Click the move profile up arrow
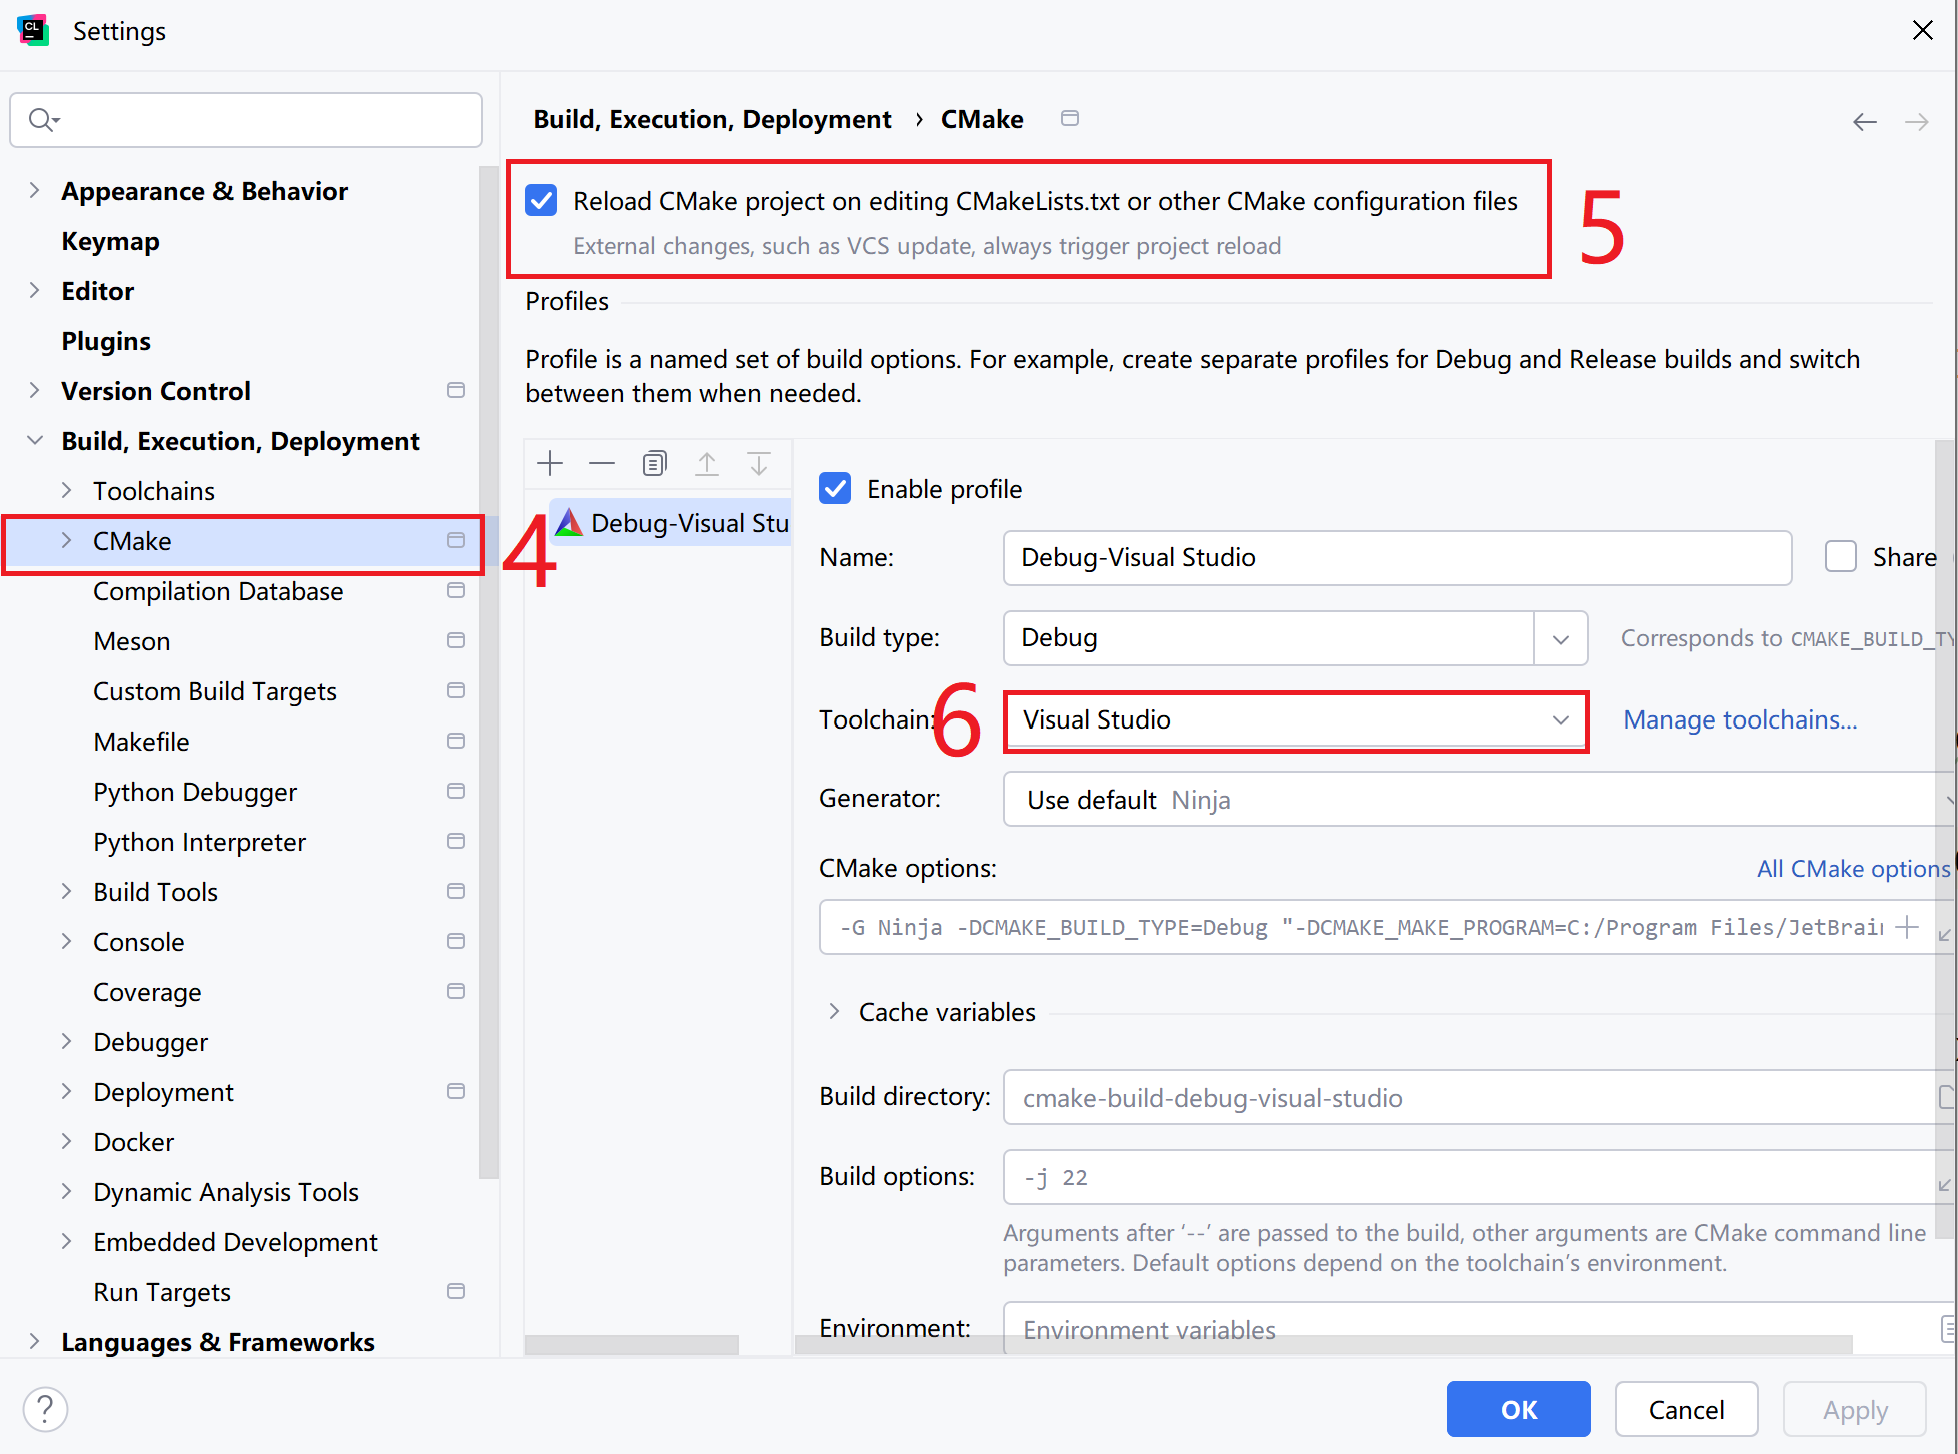This screenshot has height=1454, width=1958. click(707, 463)
